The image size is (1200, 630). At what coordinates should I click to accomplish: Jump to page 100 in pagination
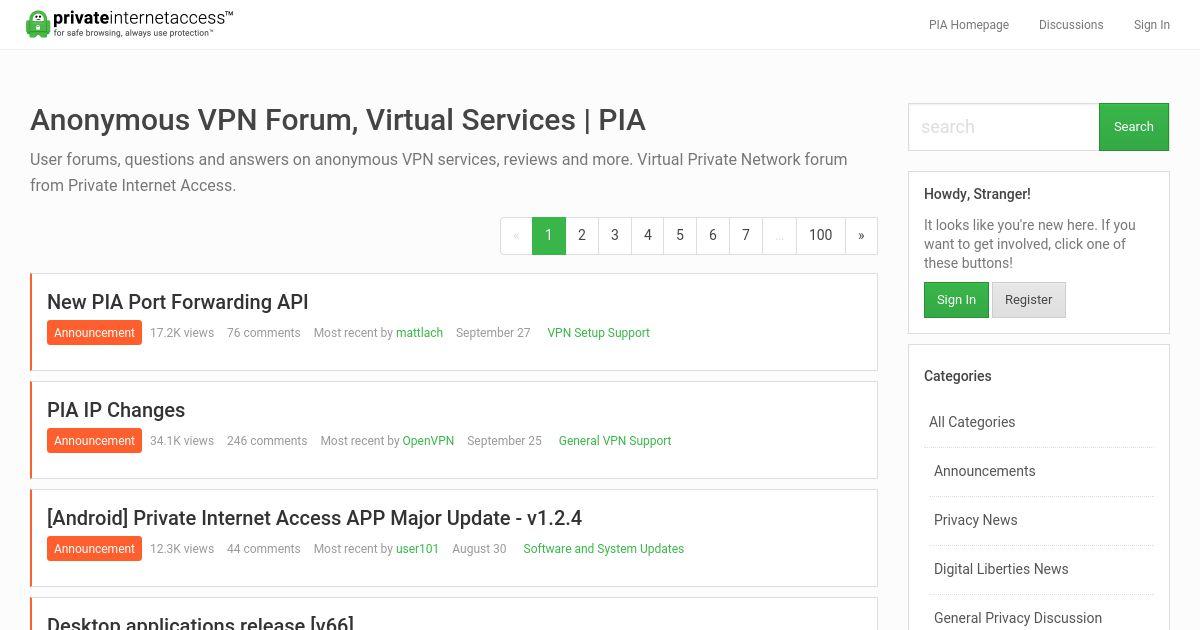[820, 235]
